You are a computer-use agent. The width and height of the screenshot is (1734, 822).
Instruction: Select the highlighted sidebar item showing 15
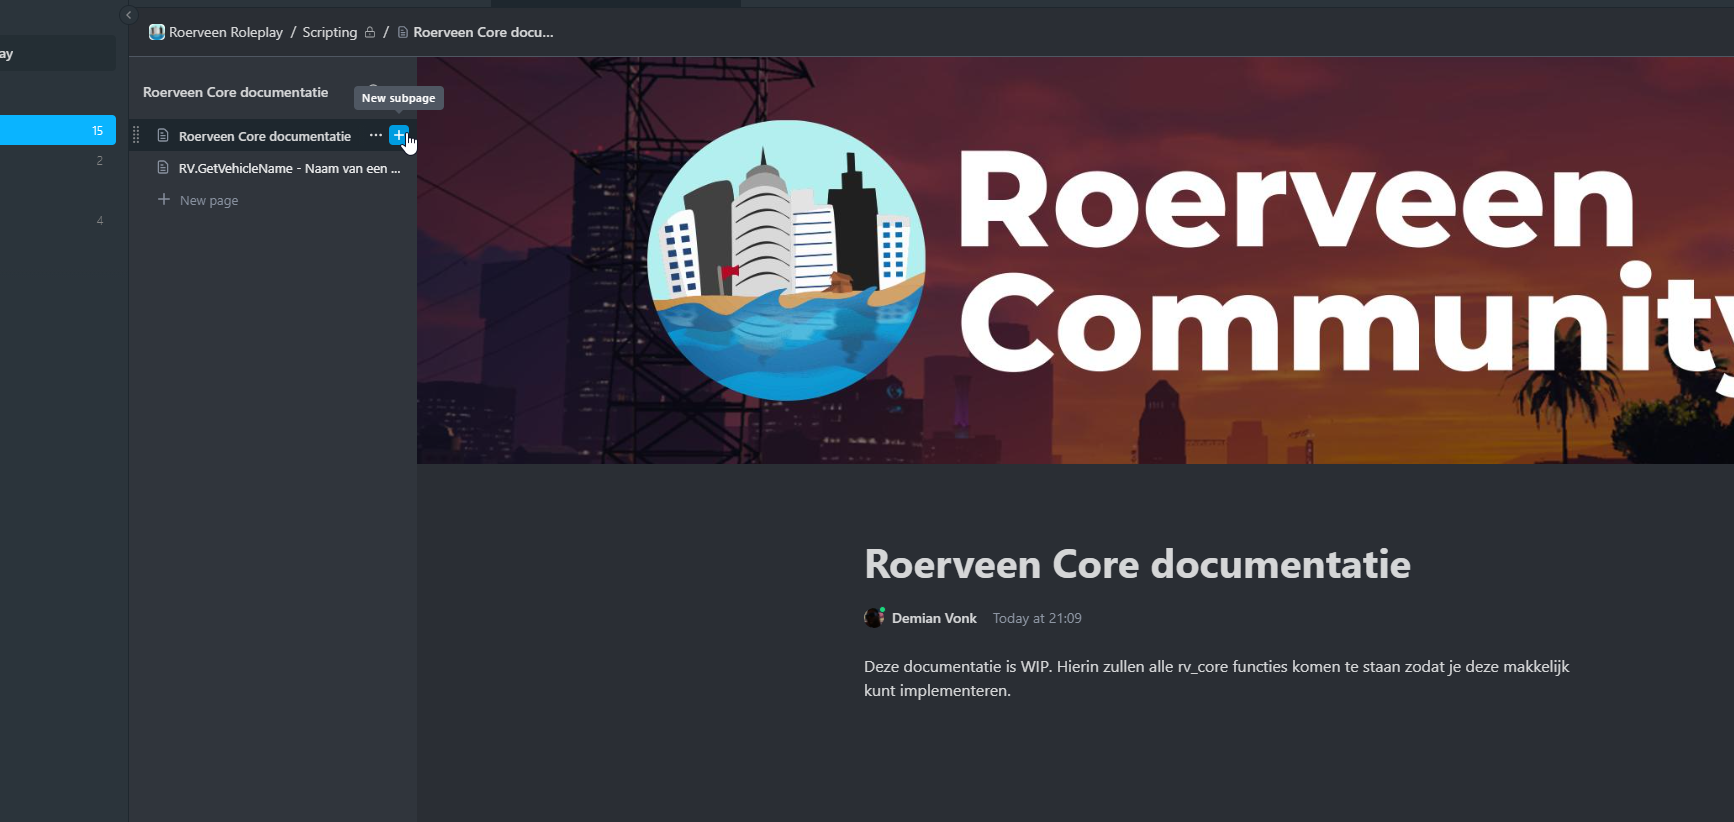click(x=57, y=130)
